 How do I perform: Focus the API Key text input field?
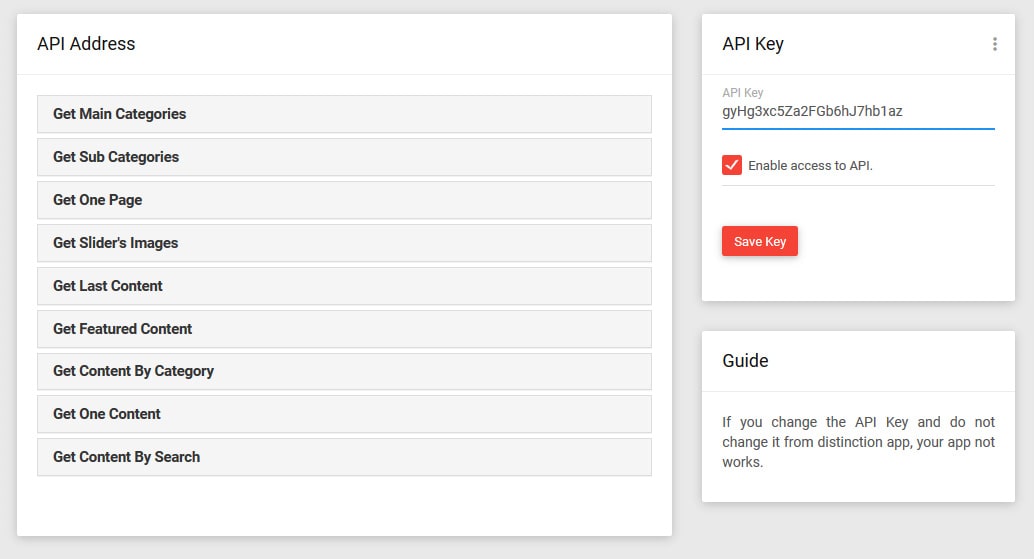click(858, 111)
